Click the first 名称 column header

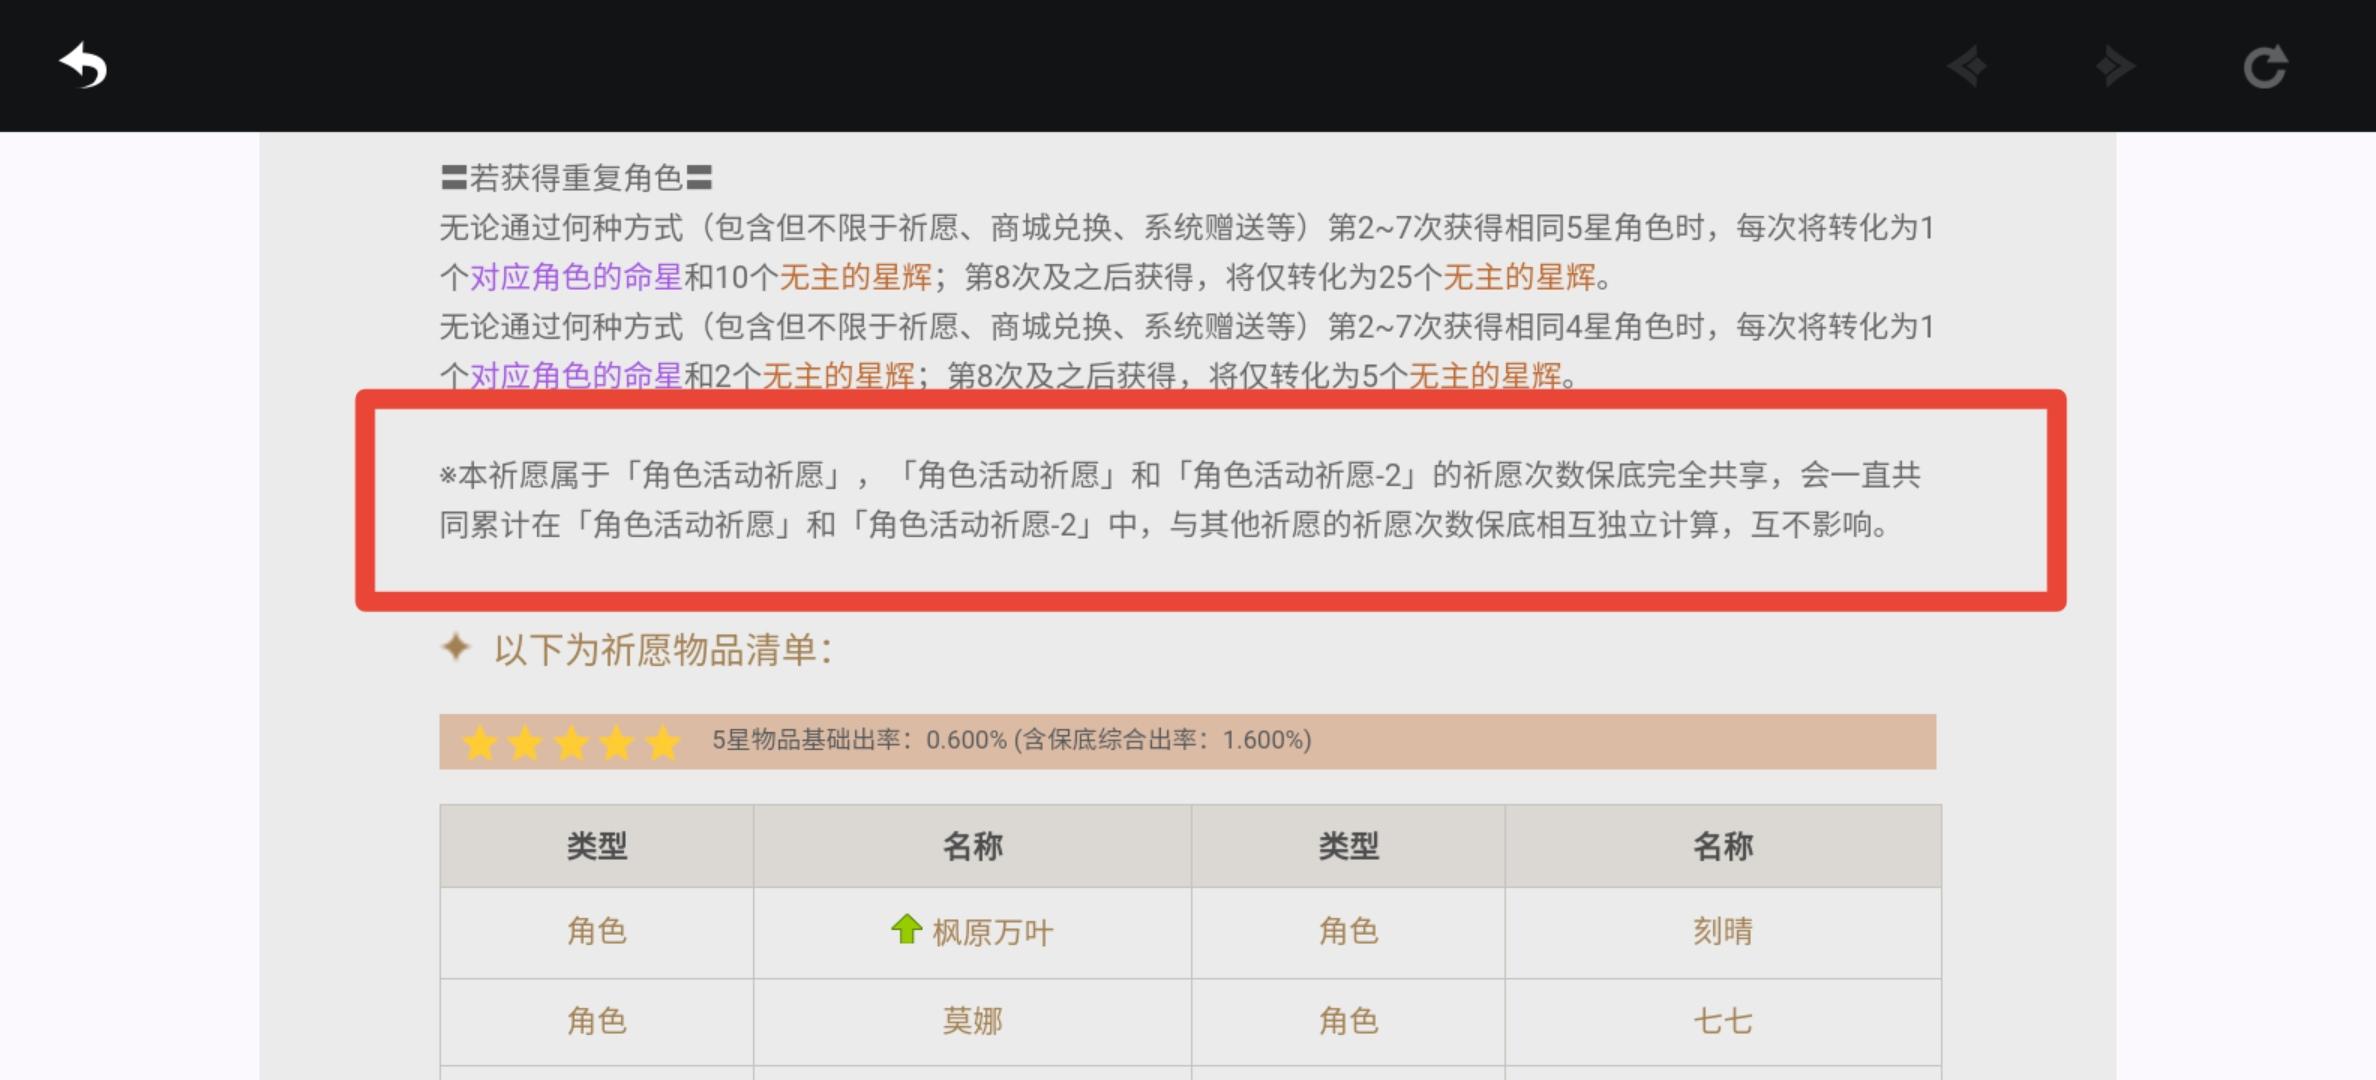[x=972, y=846]
